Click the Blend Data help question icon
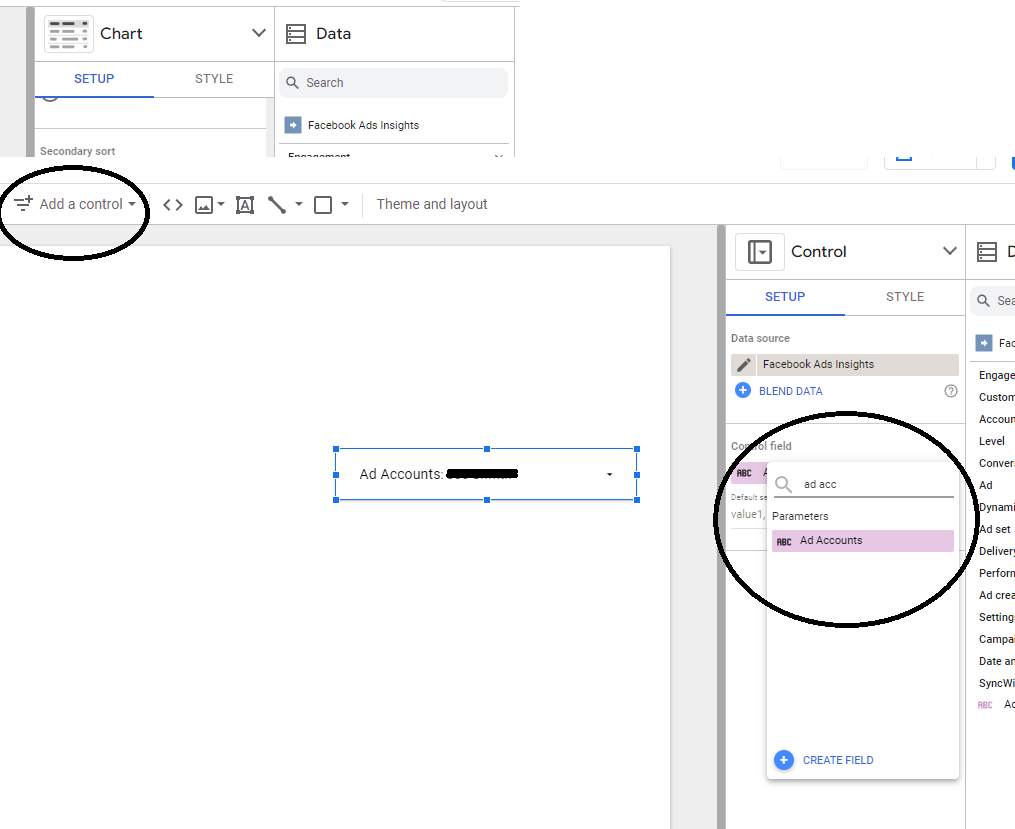The height and width of the screenshot is (829, 1015). (950, 391)
